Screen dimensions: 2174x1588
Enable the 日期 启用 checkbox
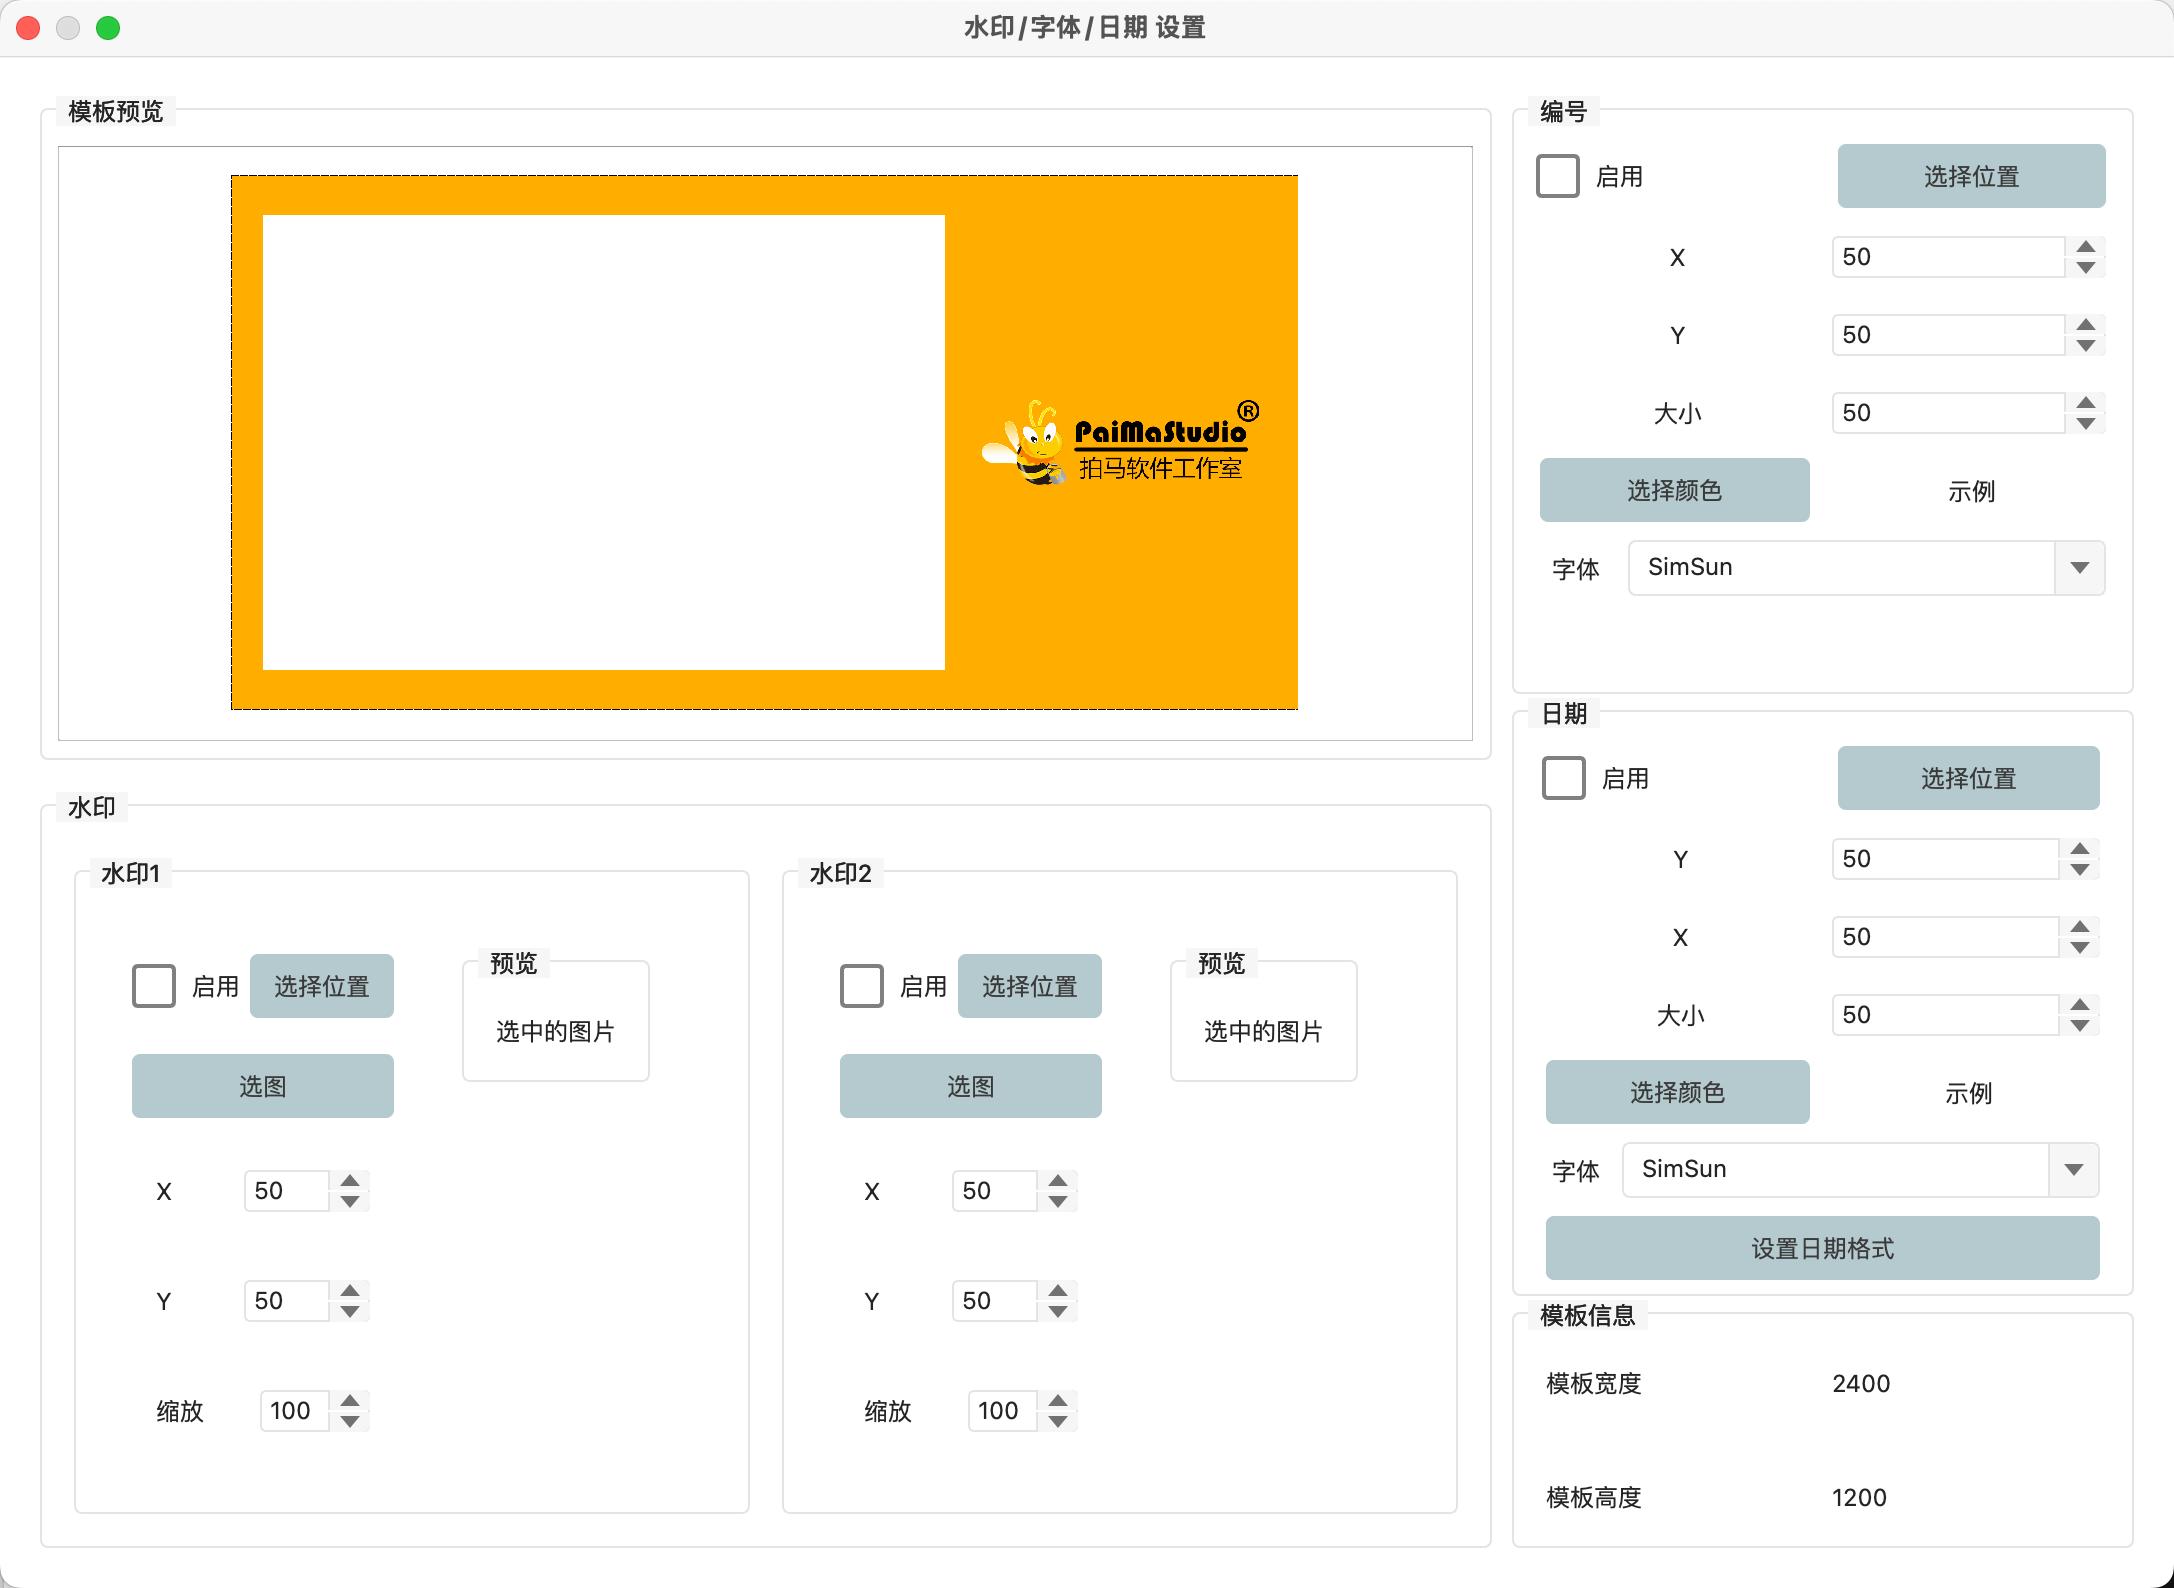point(1563,778)
